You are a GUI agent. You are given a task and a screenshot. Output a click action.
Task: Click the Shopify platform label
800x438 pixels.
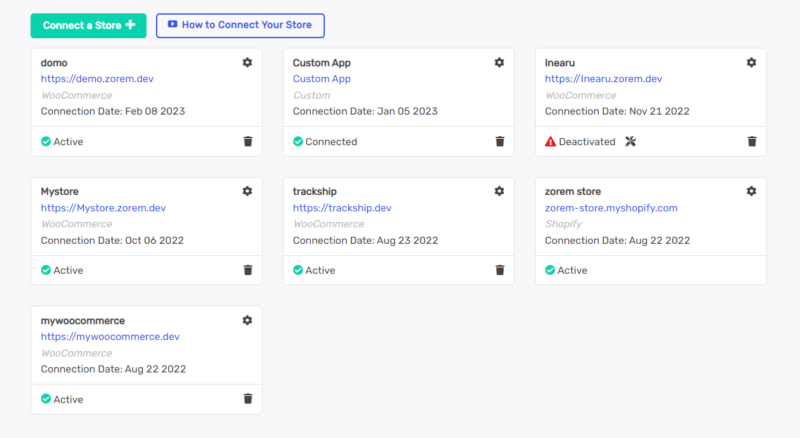pyautogui.click(x=563, y=224)
